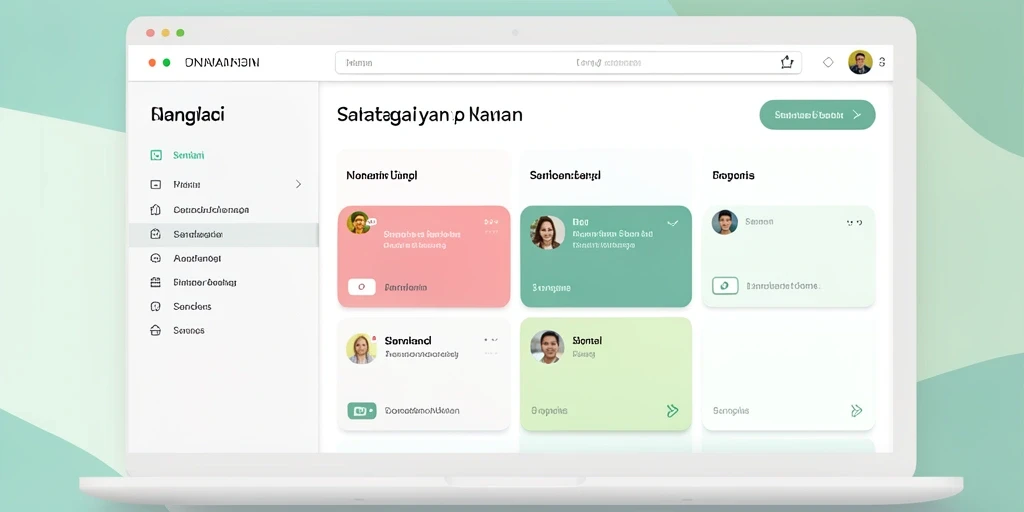
Task: Click the orange dot in the app header
Action: click(x=152, y=63)
